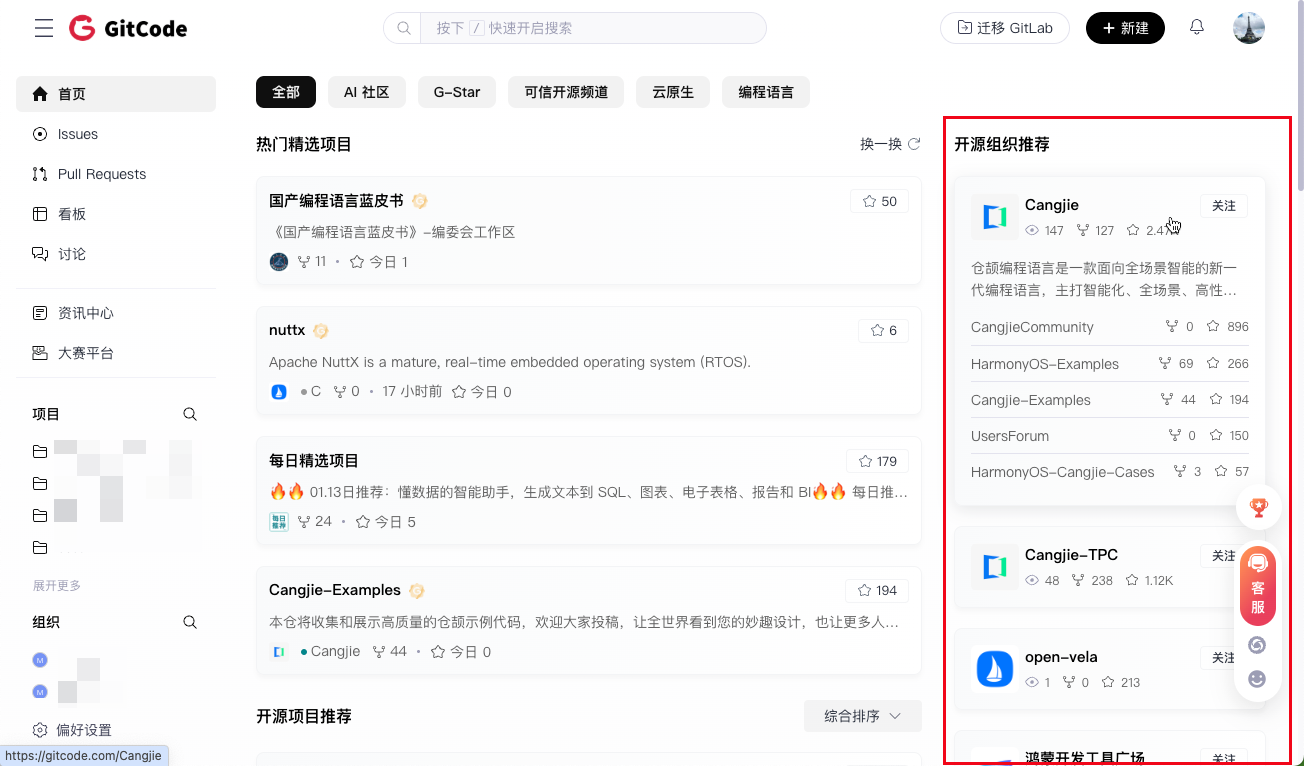Screen dimensions: 1304x766
Task: Open the 综合排序 sort dropdown
Action: click(862, 716)
